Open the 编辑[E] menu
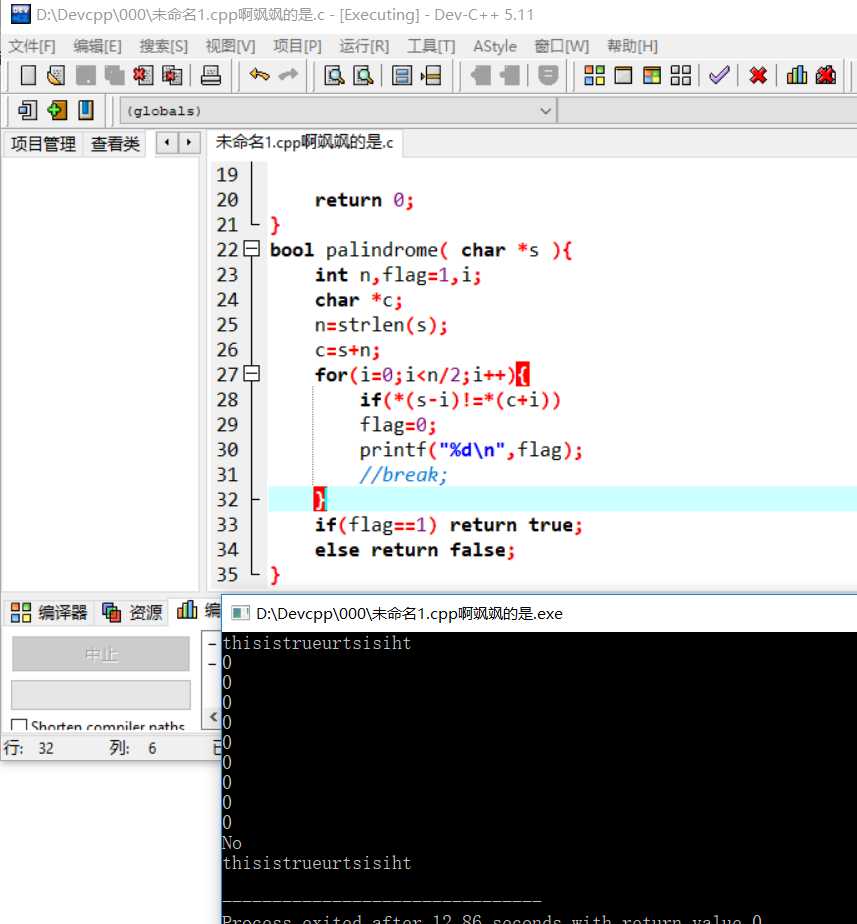Image resolution: width=857 pixels, height=924 pixels. [97, 47]
